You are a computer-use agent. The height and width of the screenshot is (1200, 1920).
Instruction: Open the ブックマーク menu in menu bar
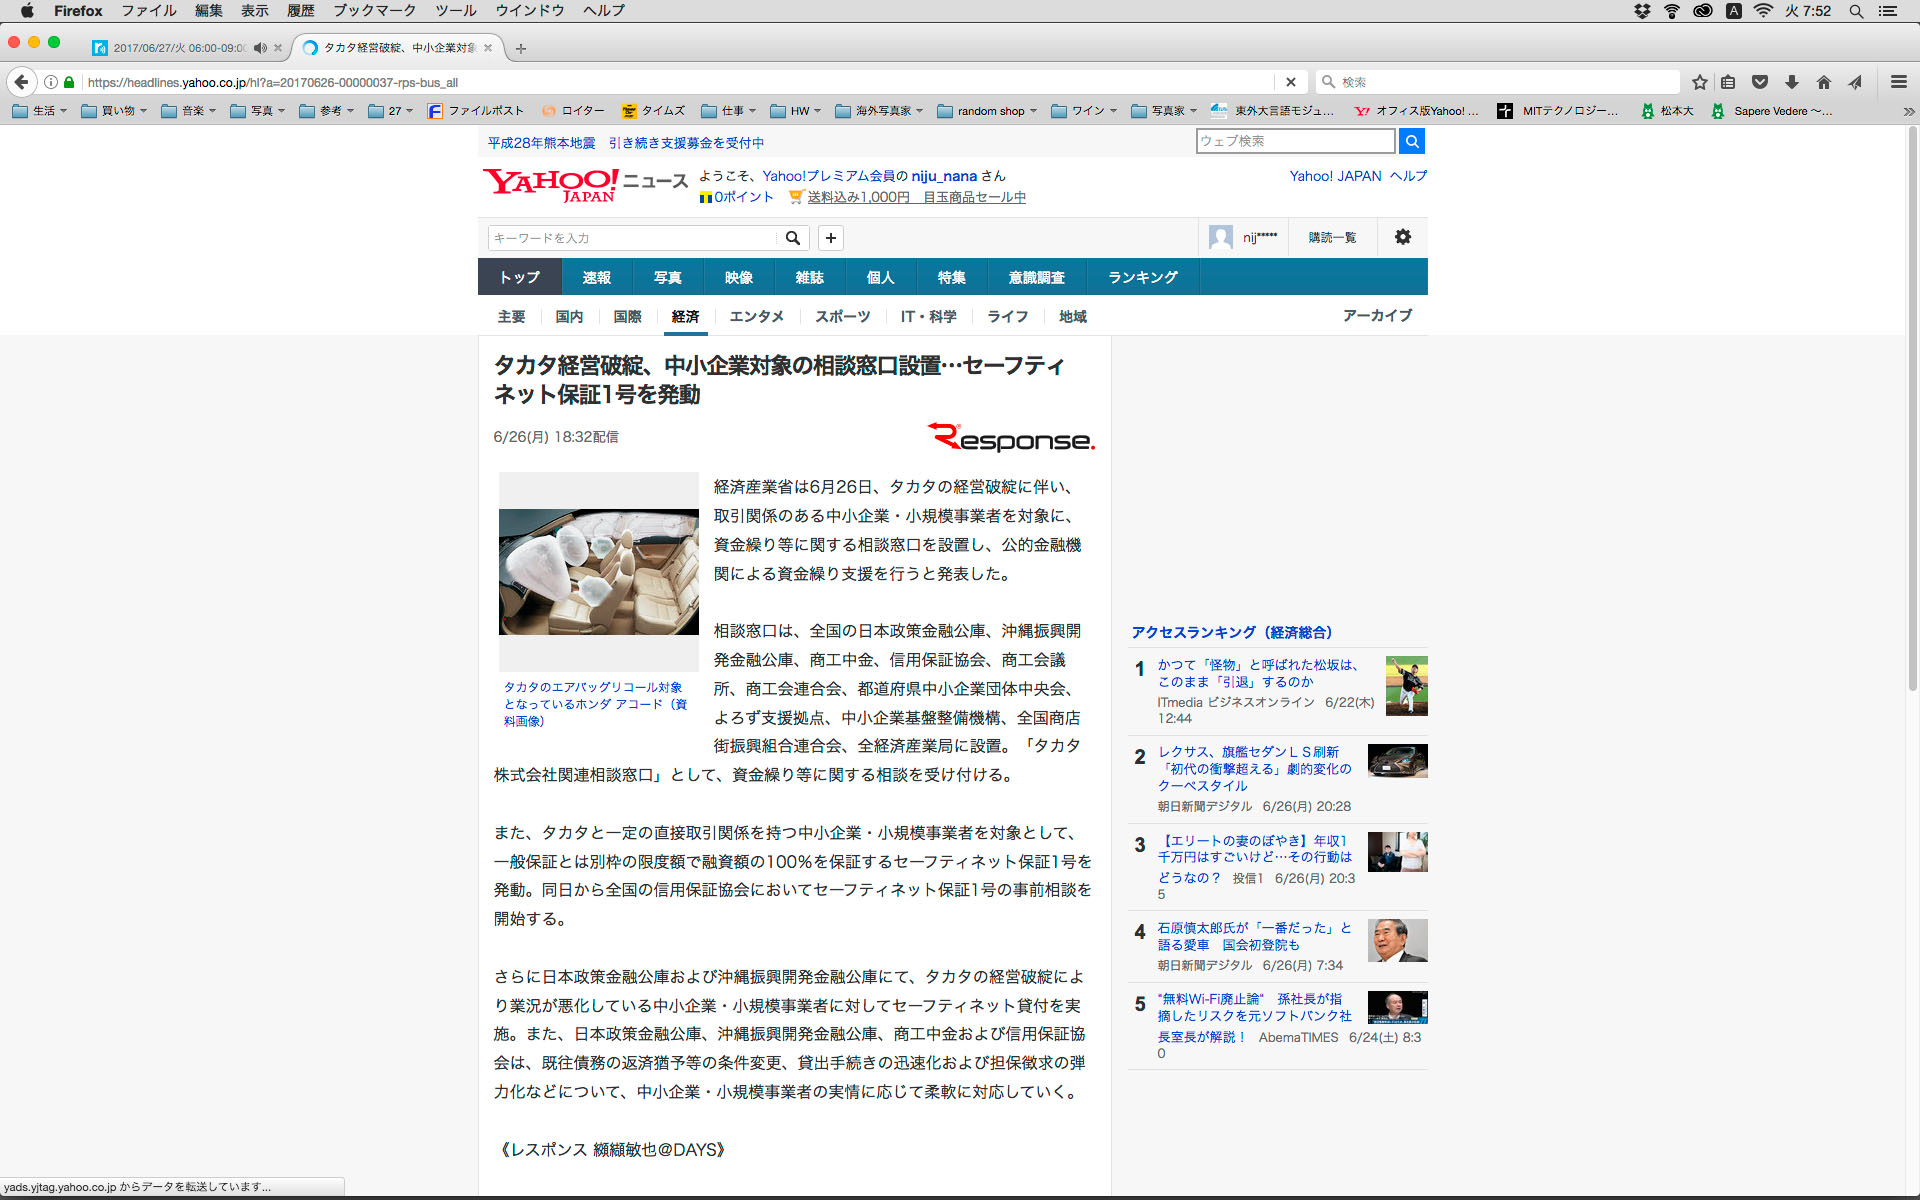coord(374,11)
